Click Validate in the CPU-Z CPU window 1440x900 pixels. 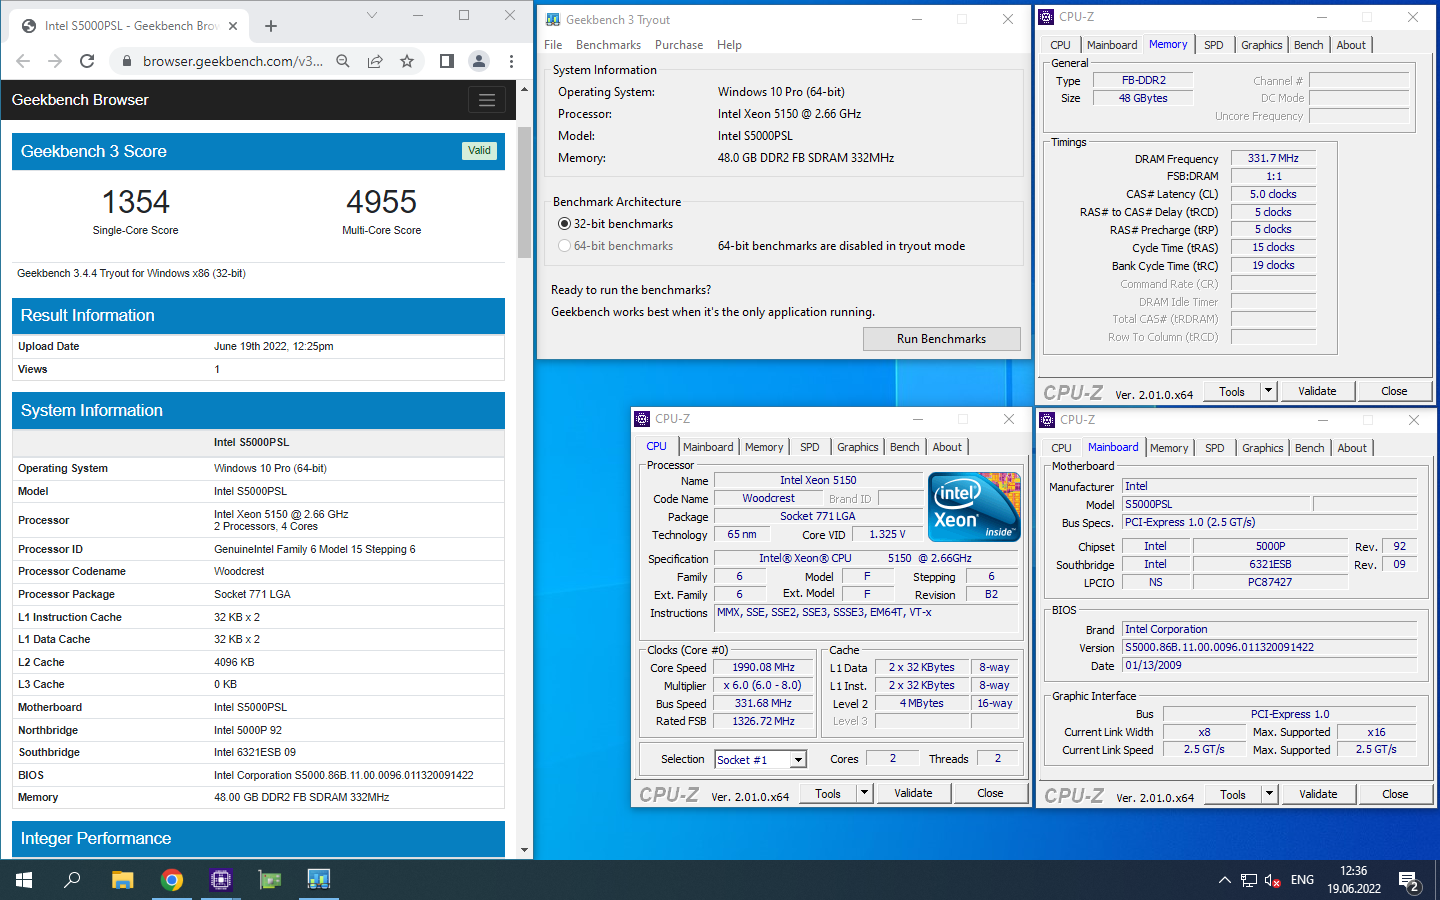point(913,793)
